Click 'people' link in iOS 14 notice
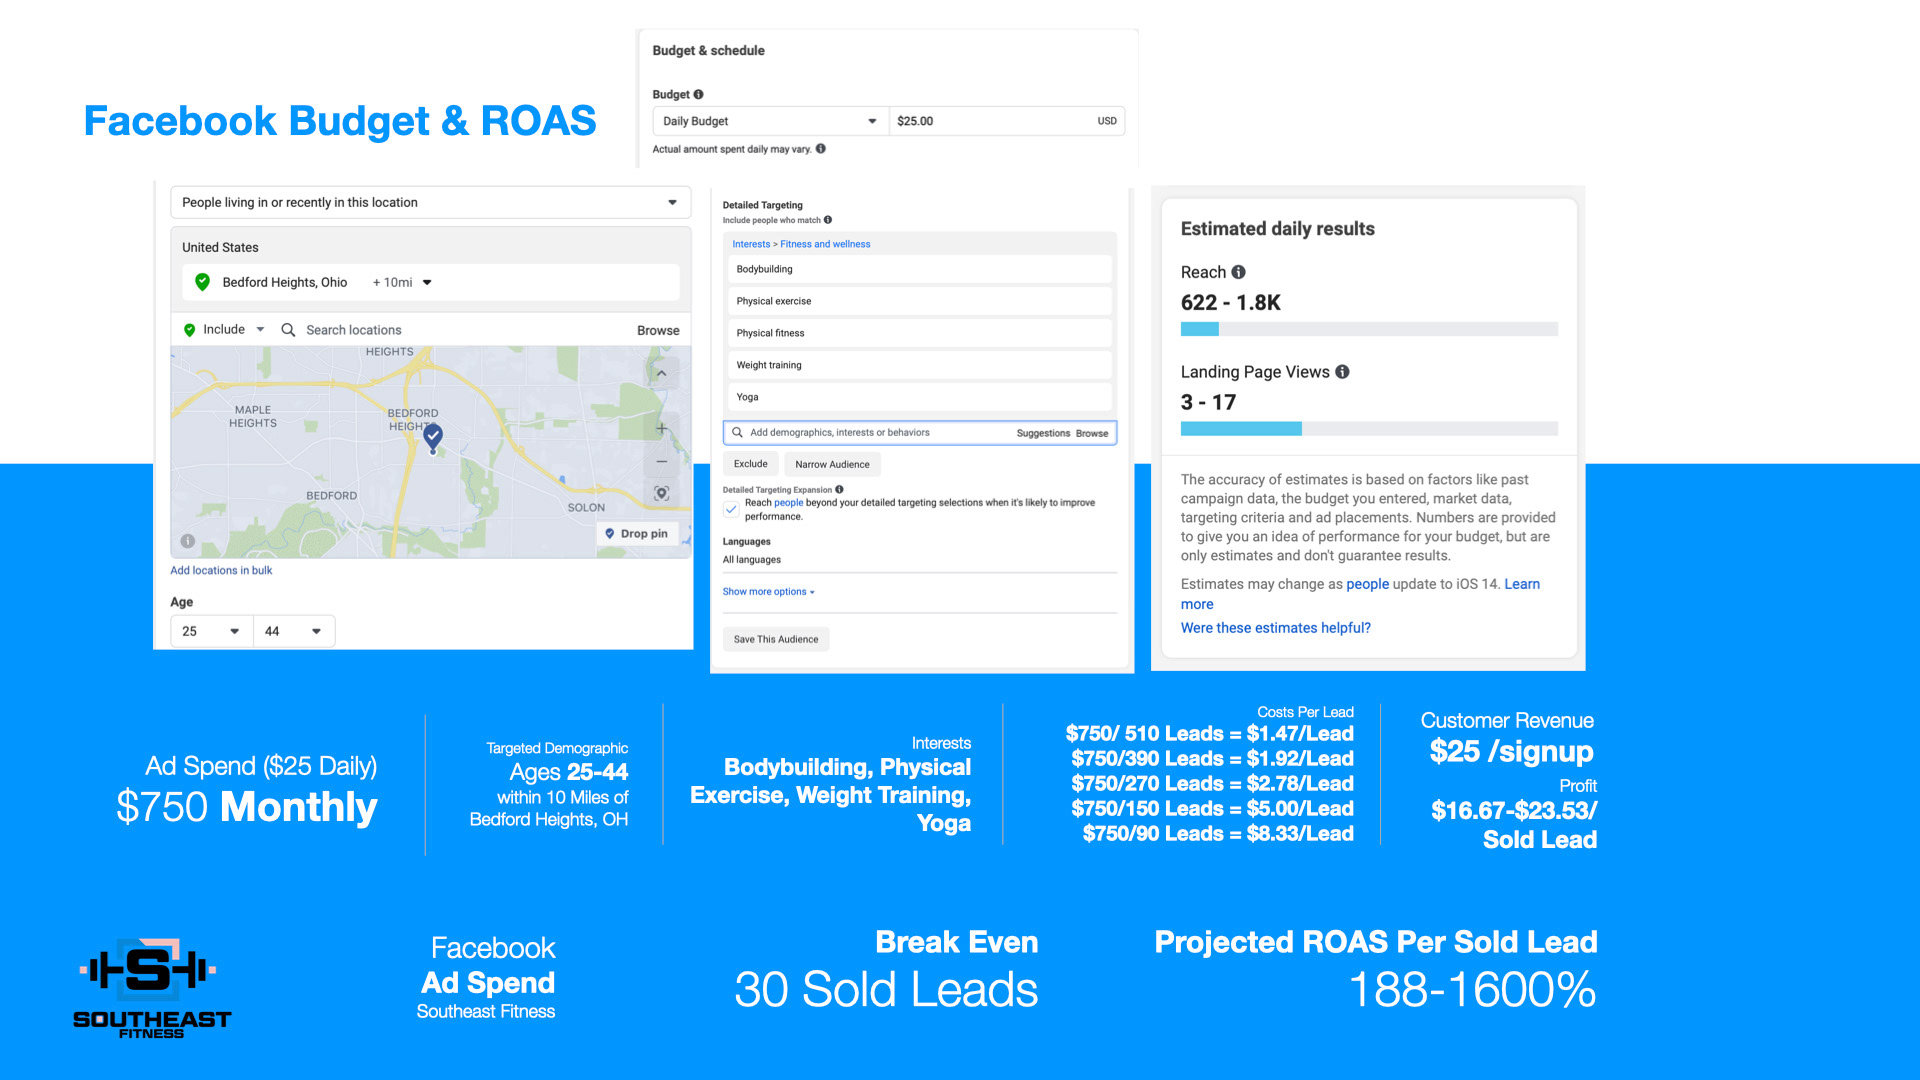 [1367, 584]
